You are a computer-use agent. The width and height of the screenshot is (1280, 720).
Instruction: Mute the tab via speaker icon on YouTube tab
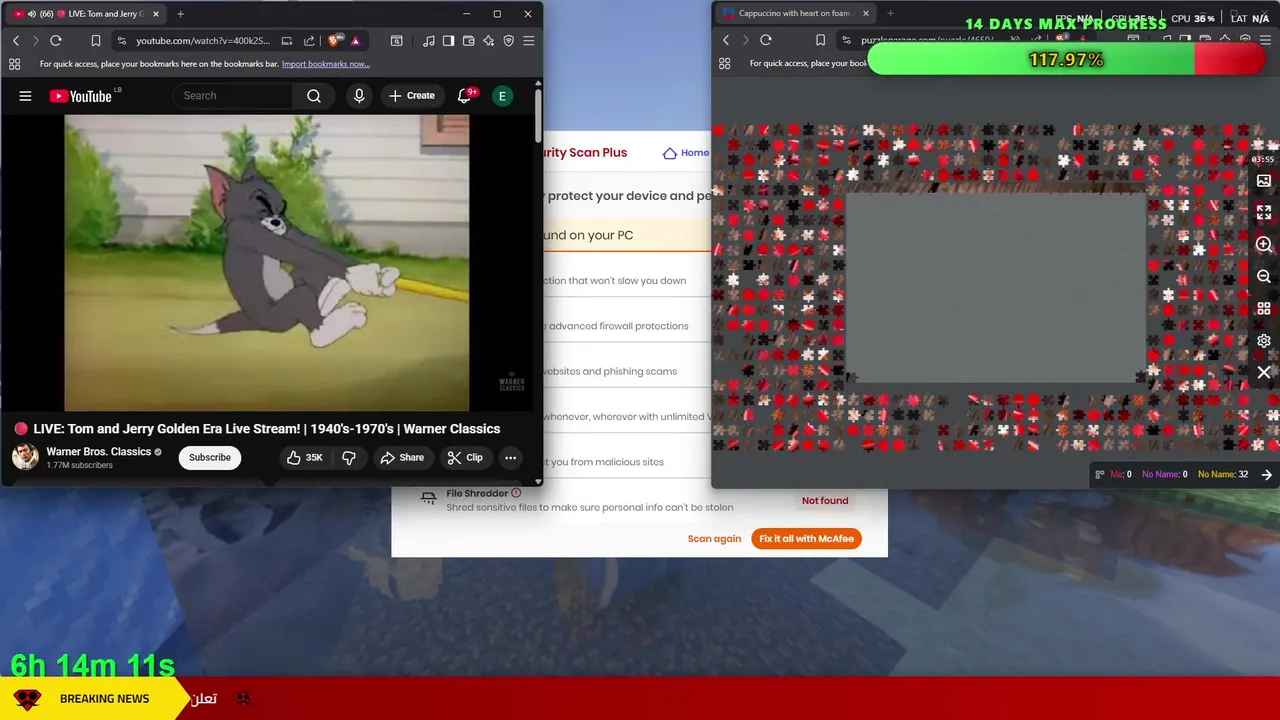[32, 14]
